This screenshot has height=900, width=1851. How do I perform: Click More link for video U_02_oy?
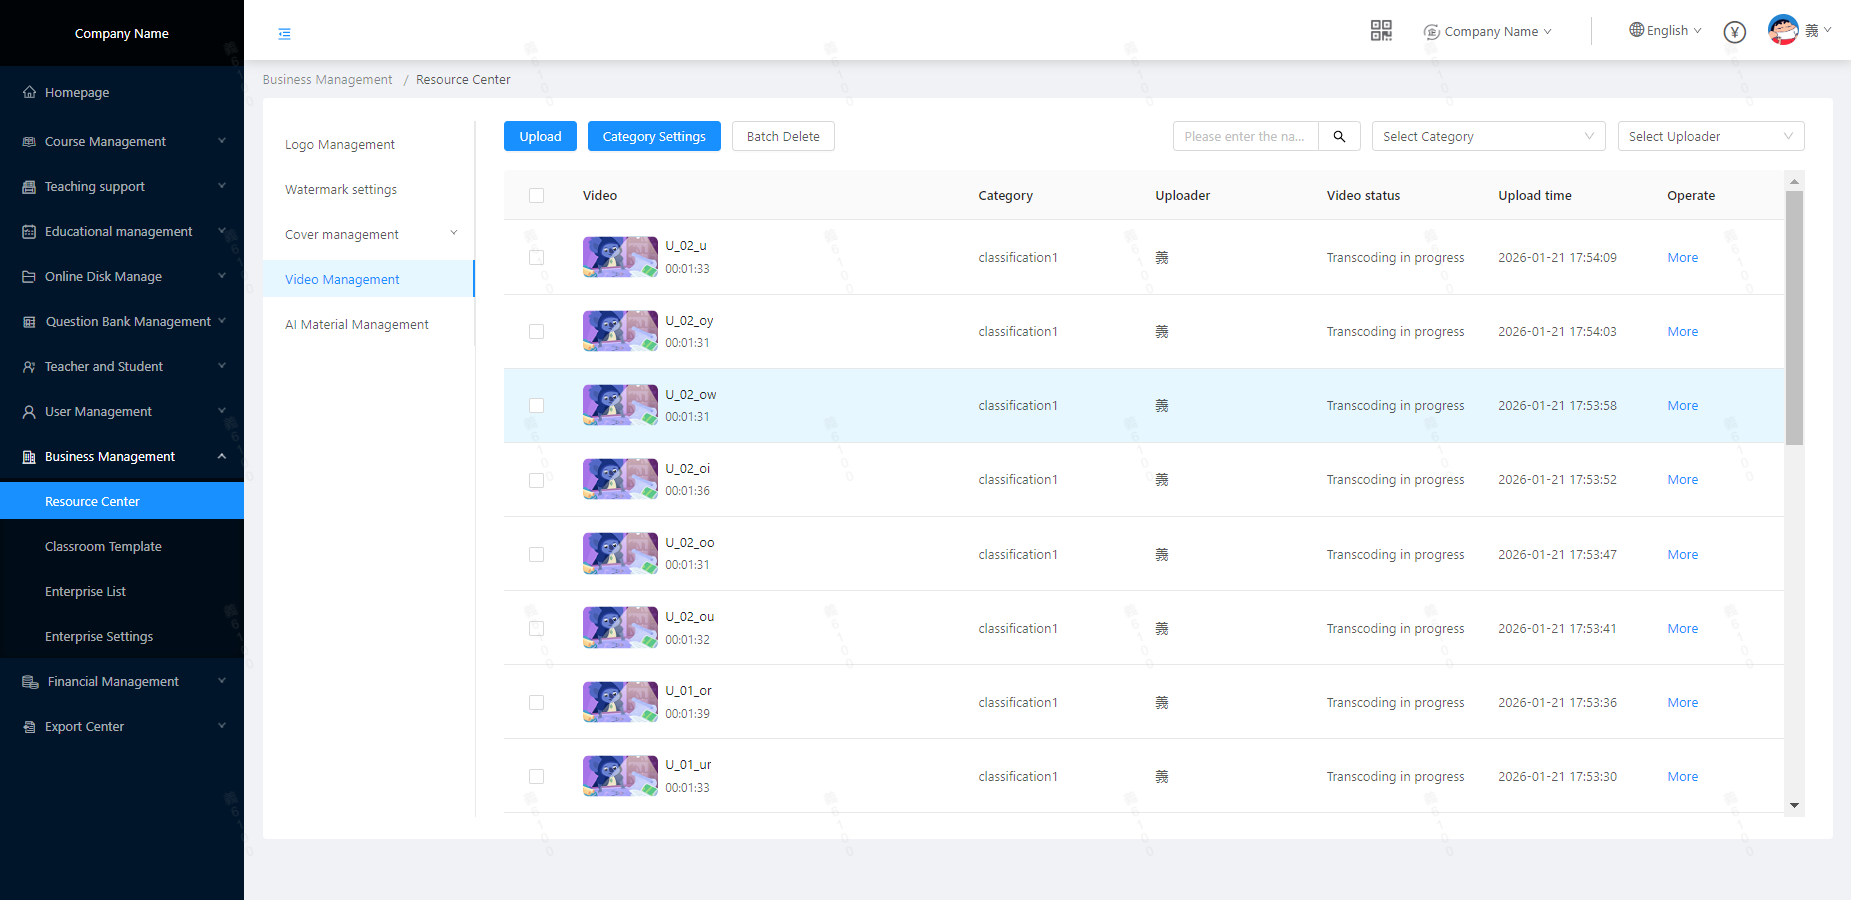(x=1682, y=332)
